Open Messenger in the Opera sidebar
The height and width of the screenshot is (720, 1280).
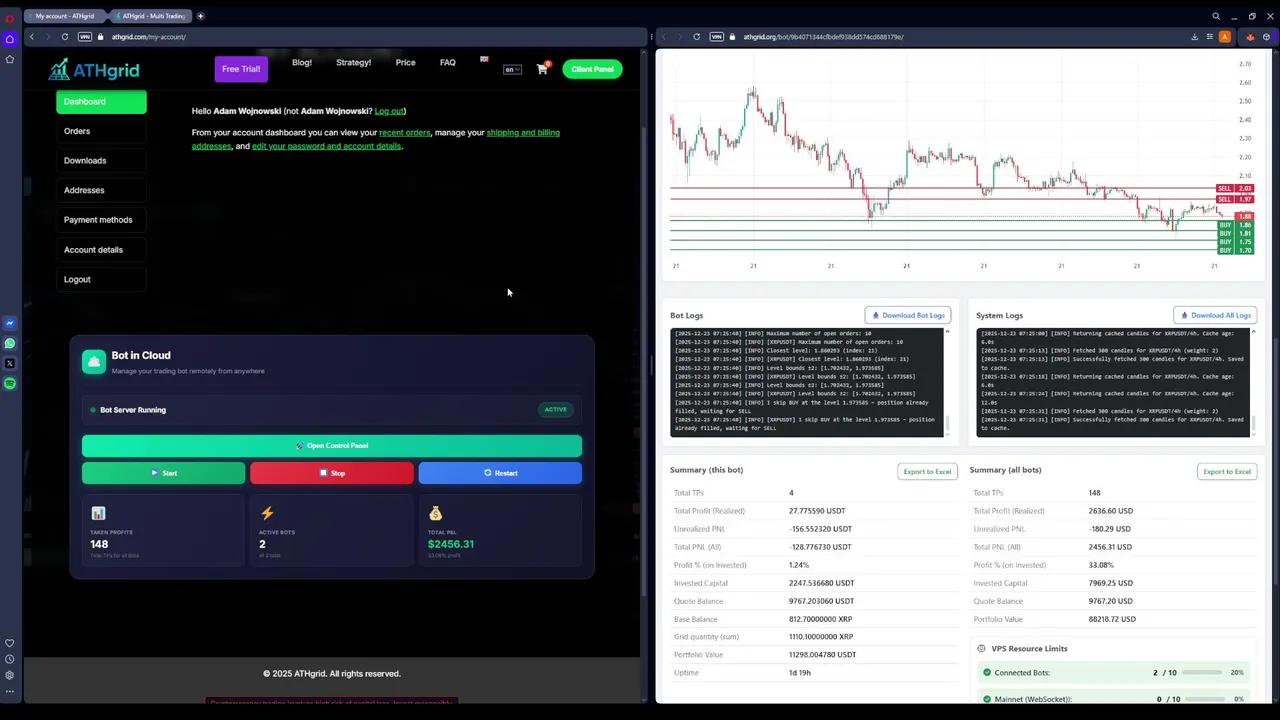pos(10,323)
